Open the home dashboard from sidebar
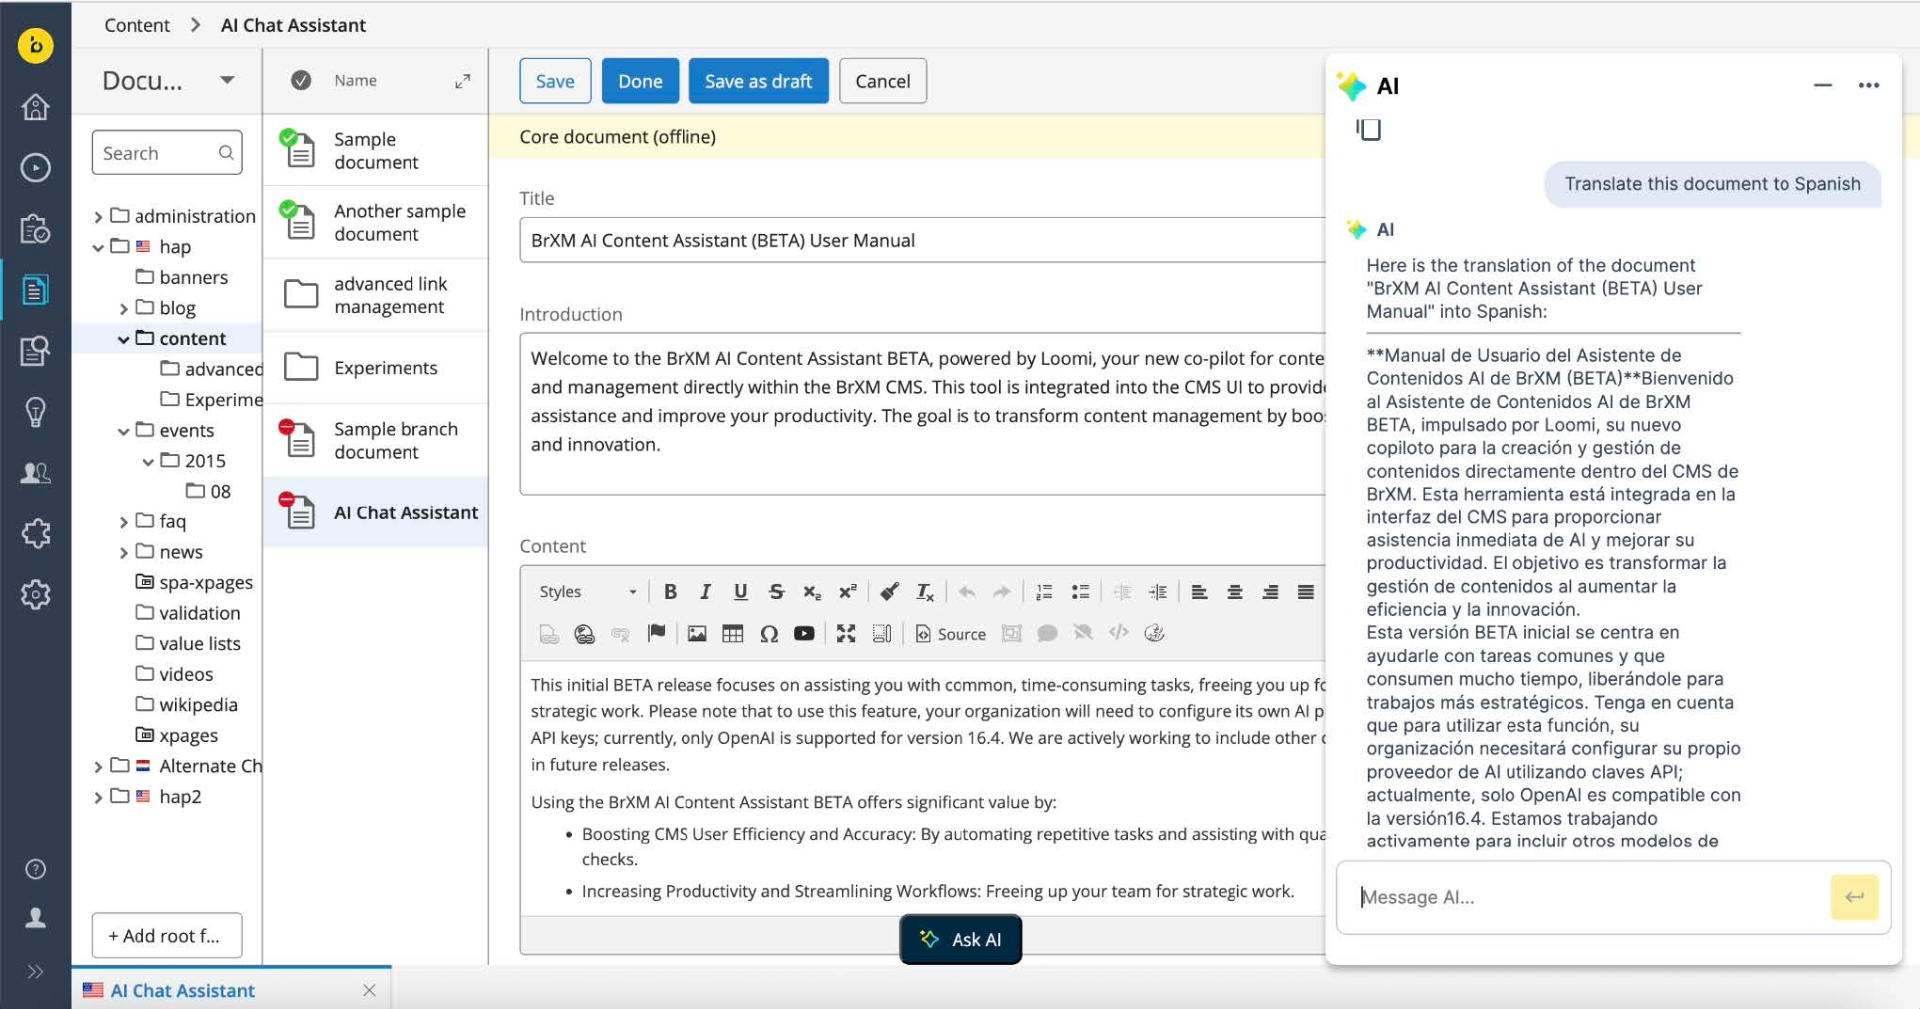The height and width of the screenshot is (1009, 1920). [x=36, y=107]
